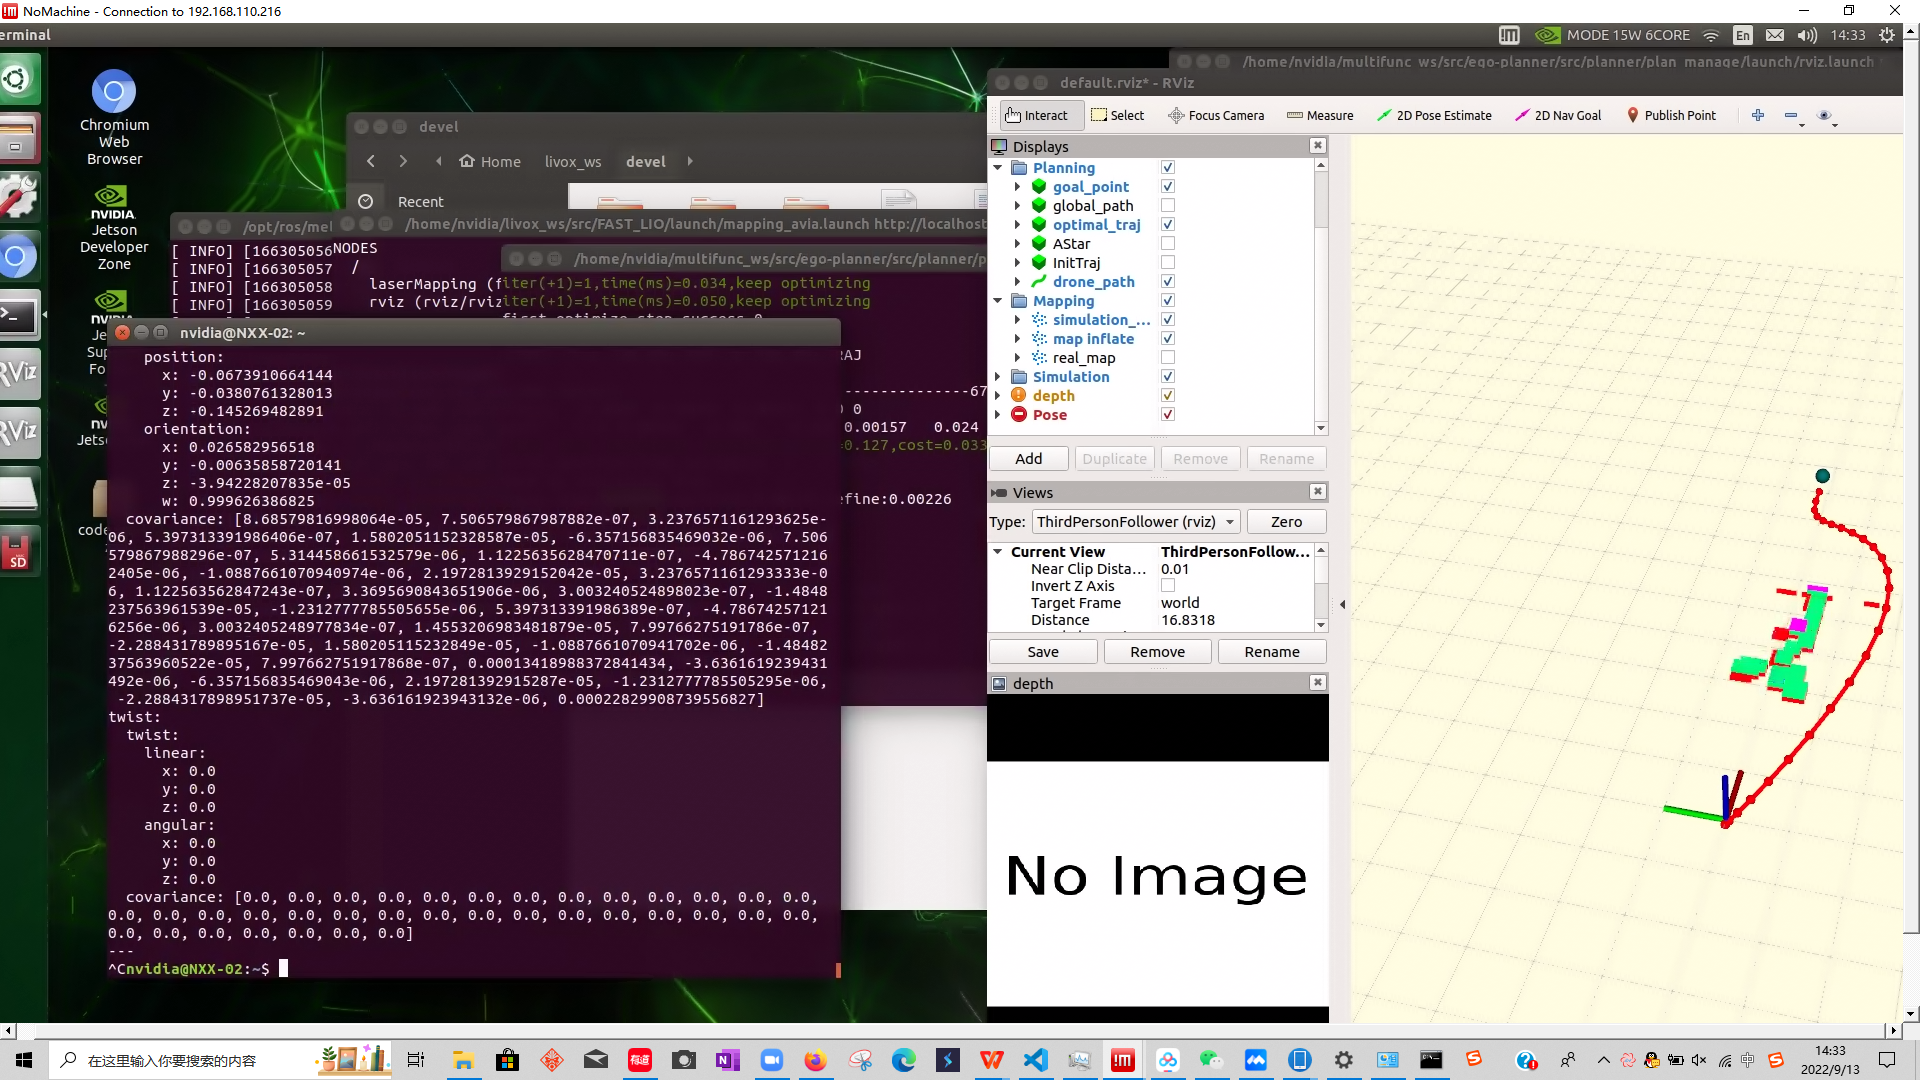Viewport: 1920px width, 1080px height.
Task: Open the tool options icon in RViz toolbar
Action: pyautogui.click(x=1824, y=115)
